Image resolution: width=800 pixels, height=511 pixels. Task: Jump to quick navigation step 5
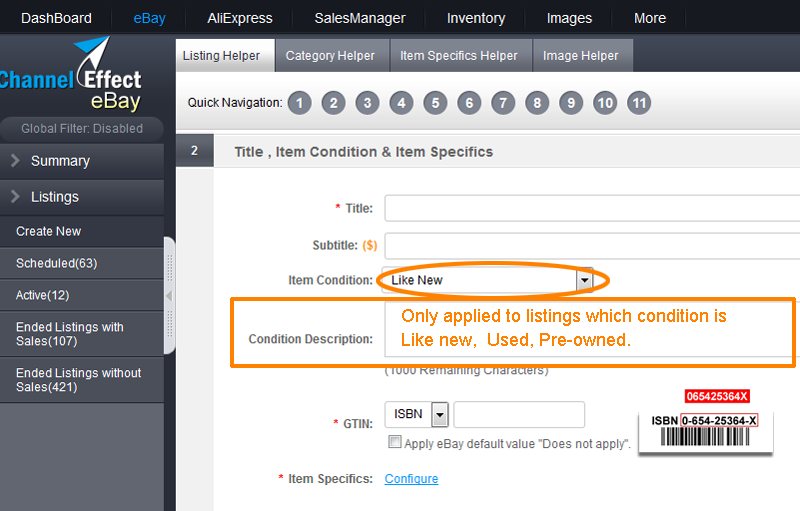pyautogui.click(x=435, y=103)
